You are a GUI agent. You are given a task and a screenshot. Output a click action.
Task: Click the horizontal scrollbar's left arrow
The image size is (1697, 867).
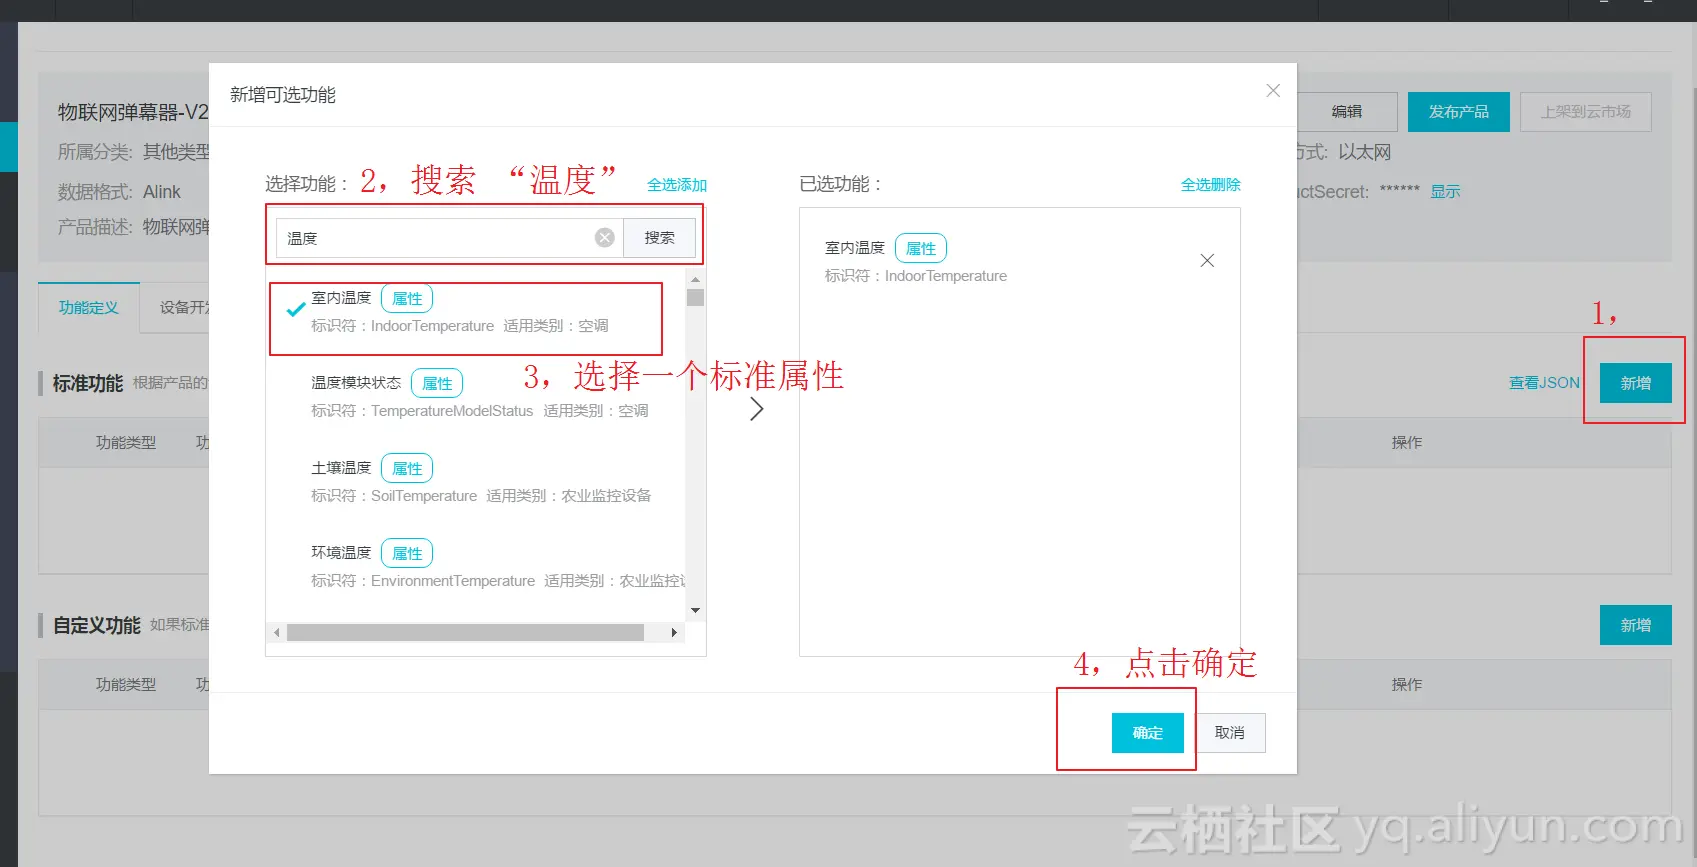click(277, 633)
